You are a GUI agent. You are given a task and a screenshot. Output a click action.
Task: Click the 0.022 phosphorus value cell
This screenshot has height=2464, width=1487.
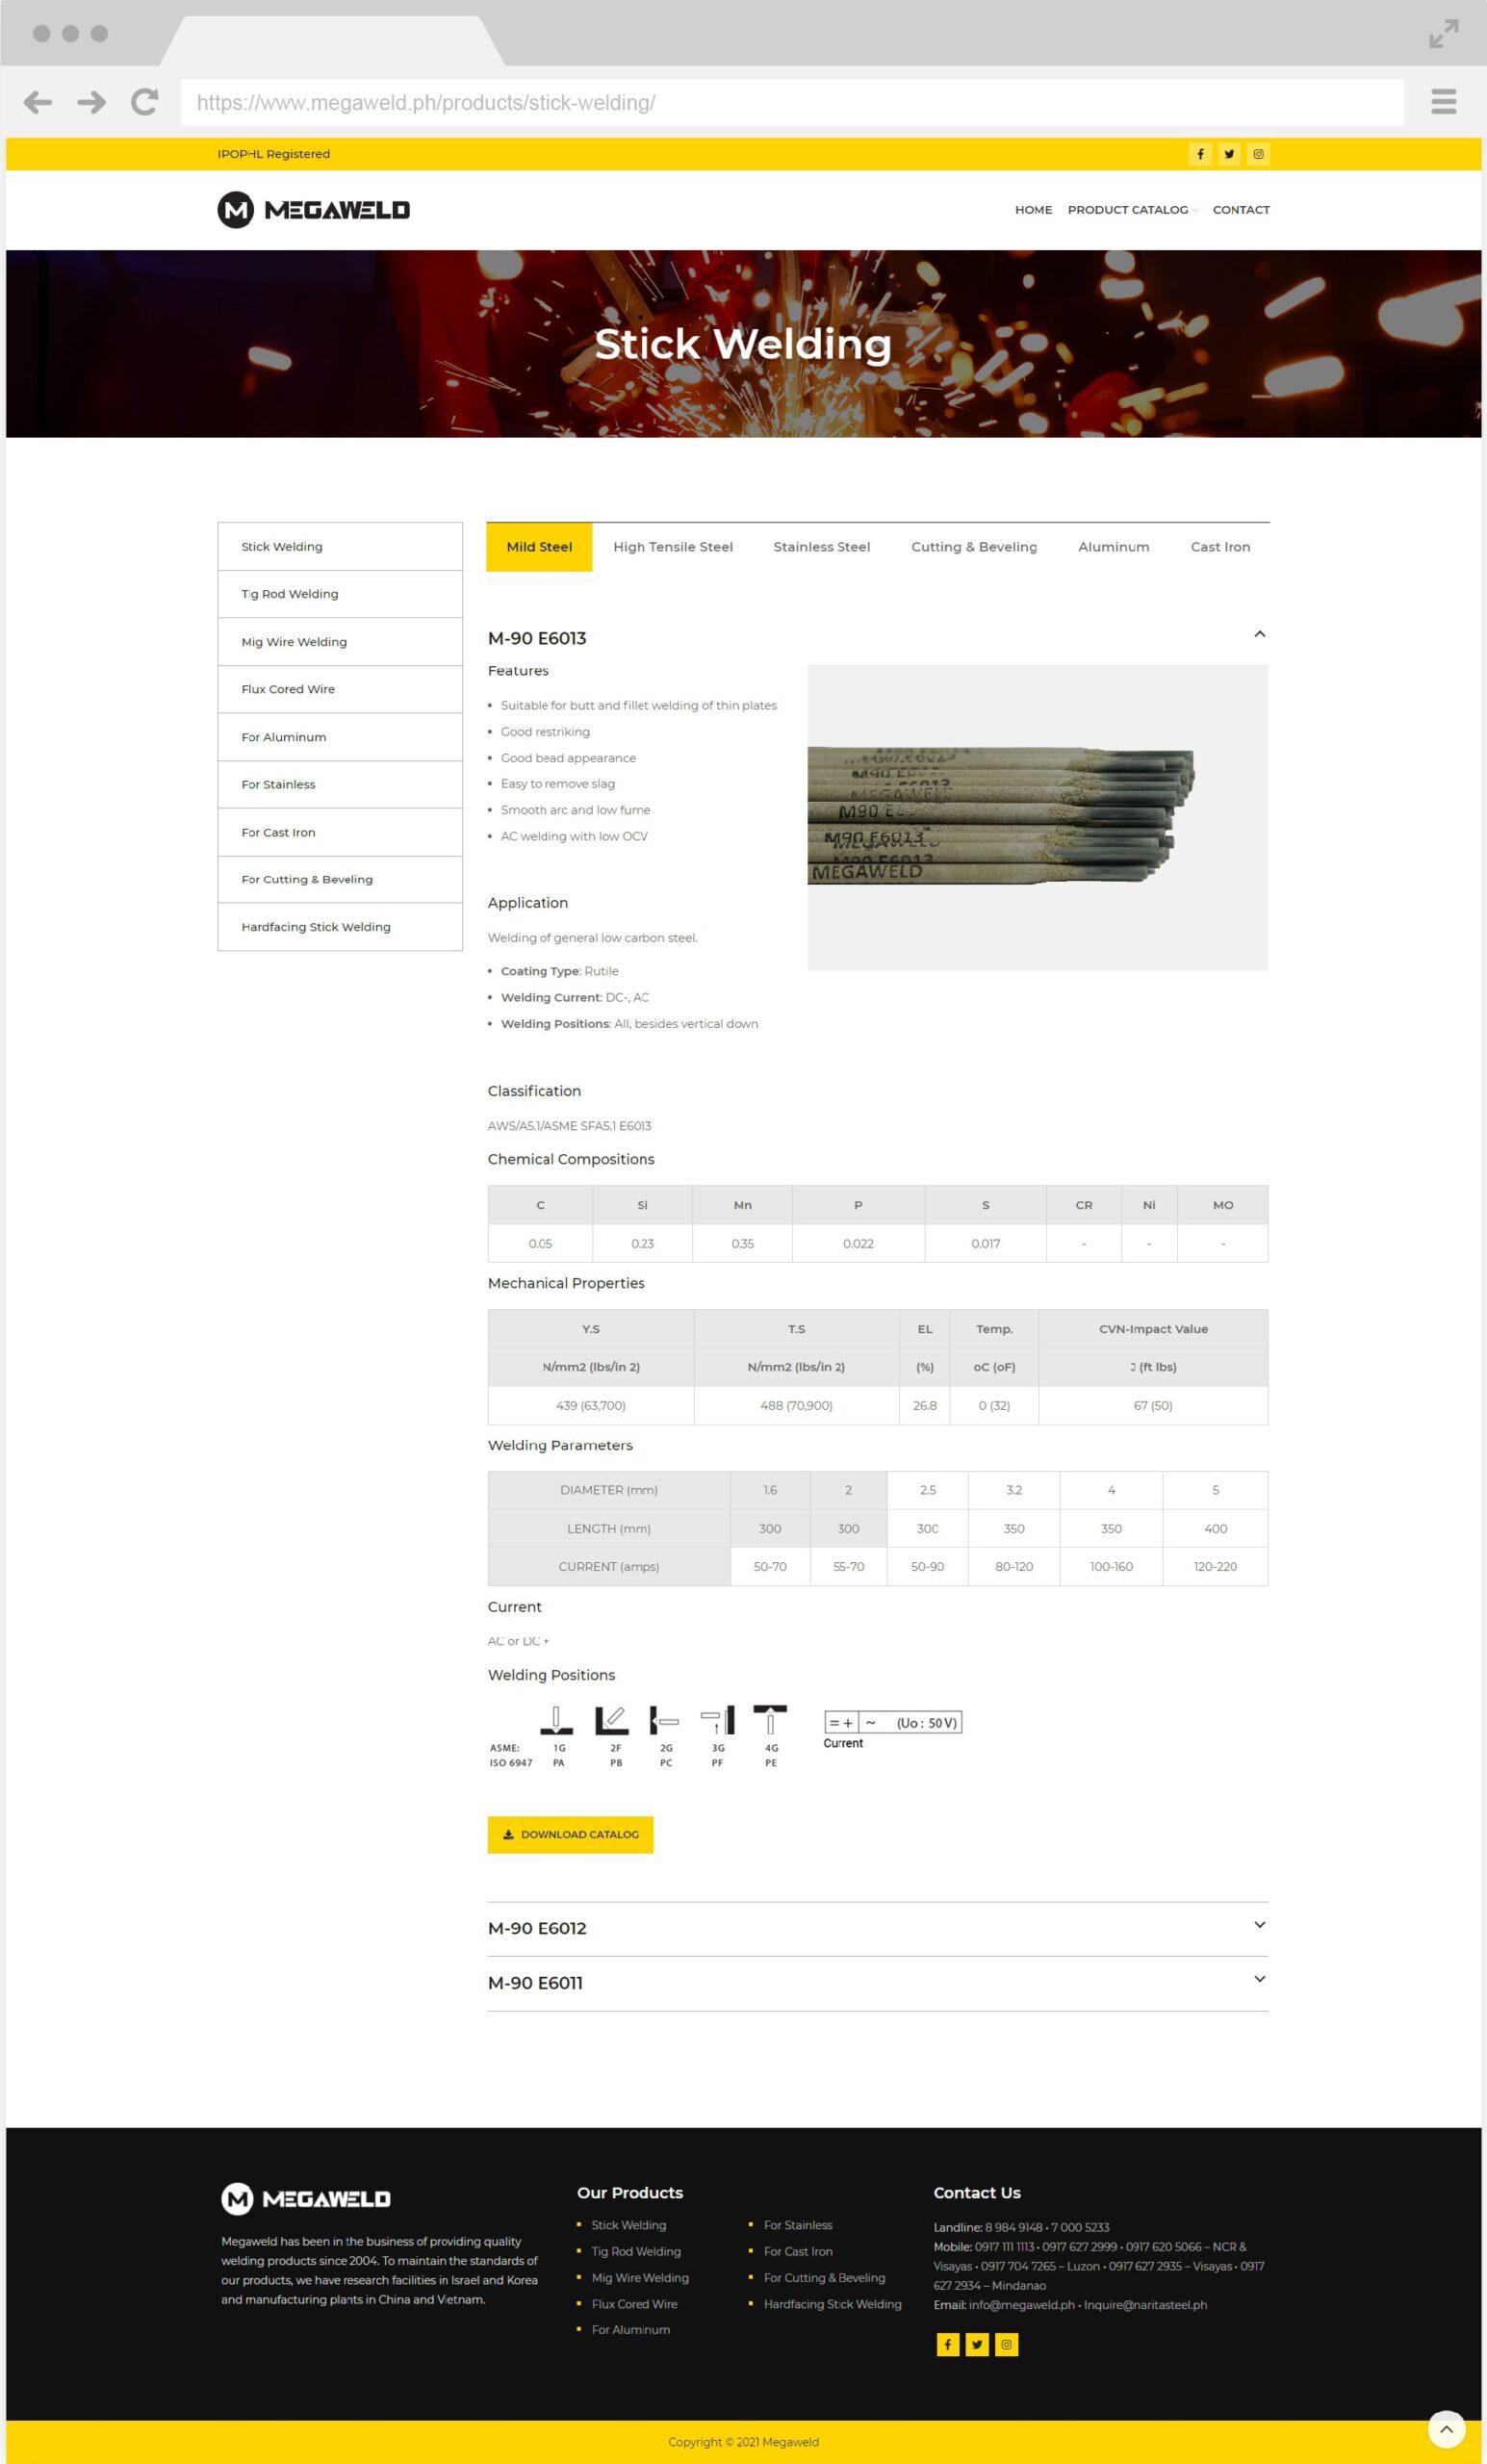pos(858,1243)
